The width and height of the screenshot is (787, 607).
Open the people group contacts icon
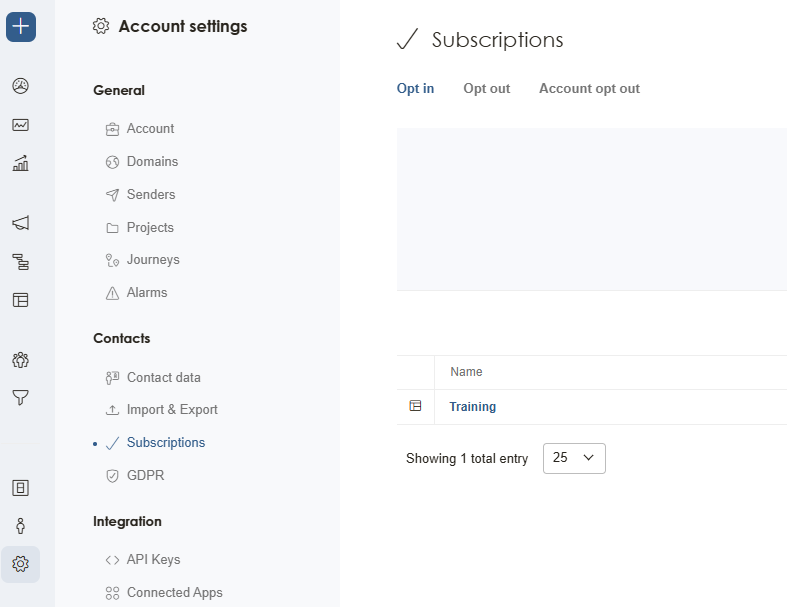(20, 360)
